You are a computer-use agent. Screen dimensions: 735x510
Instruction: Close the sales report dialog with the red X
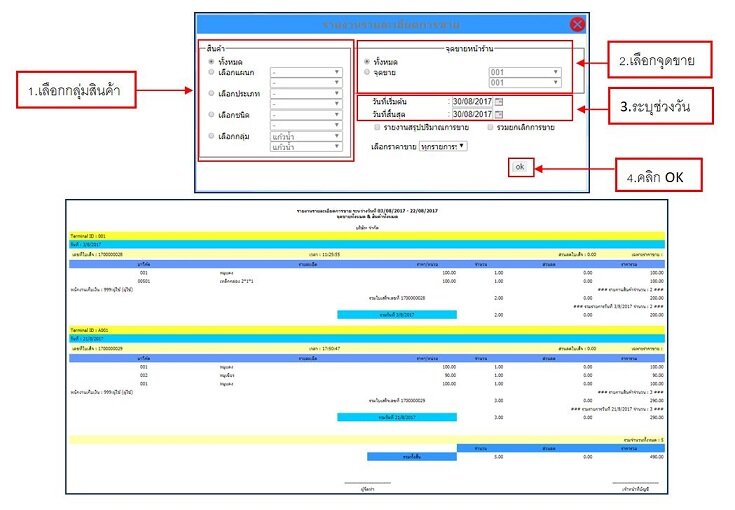[577, 24]
